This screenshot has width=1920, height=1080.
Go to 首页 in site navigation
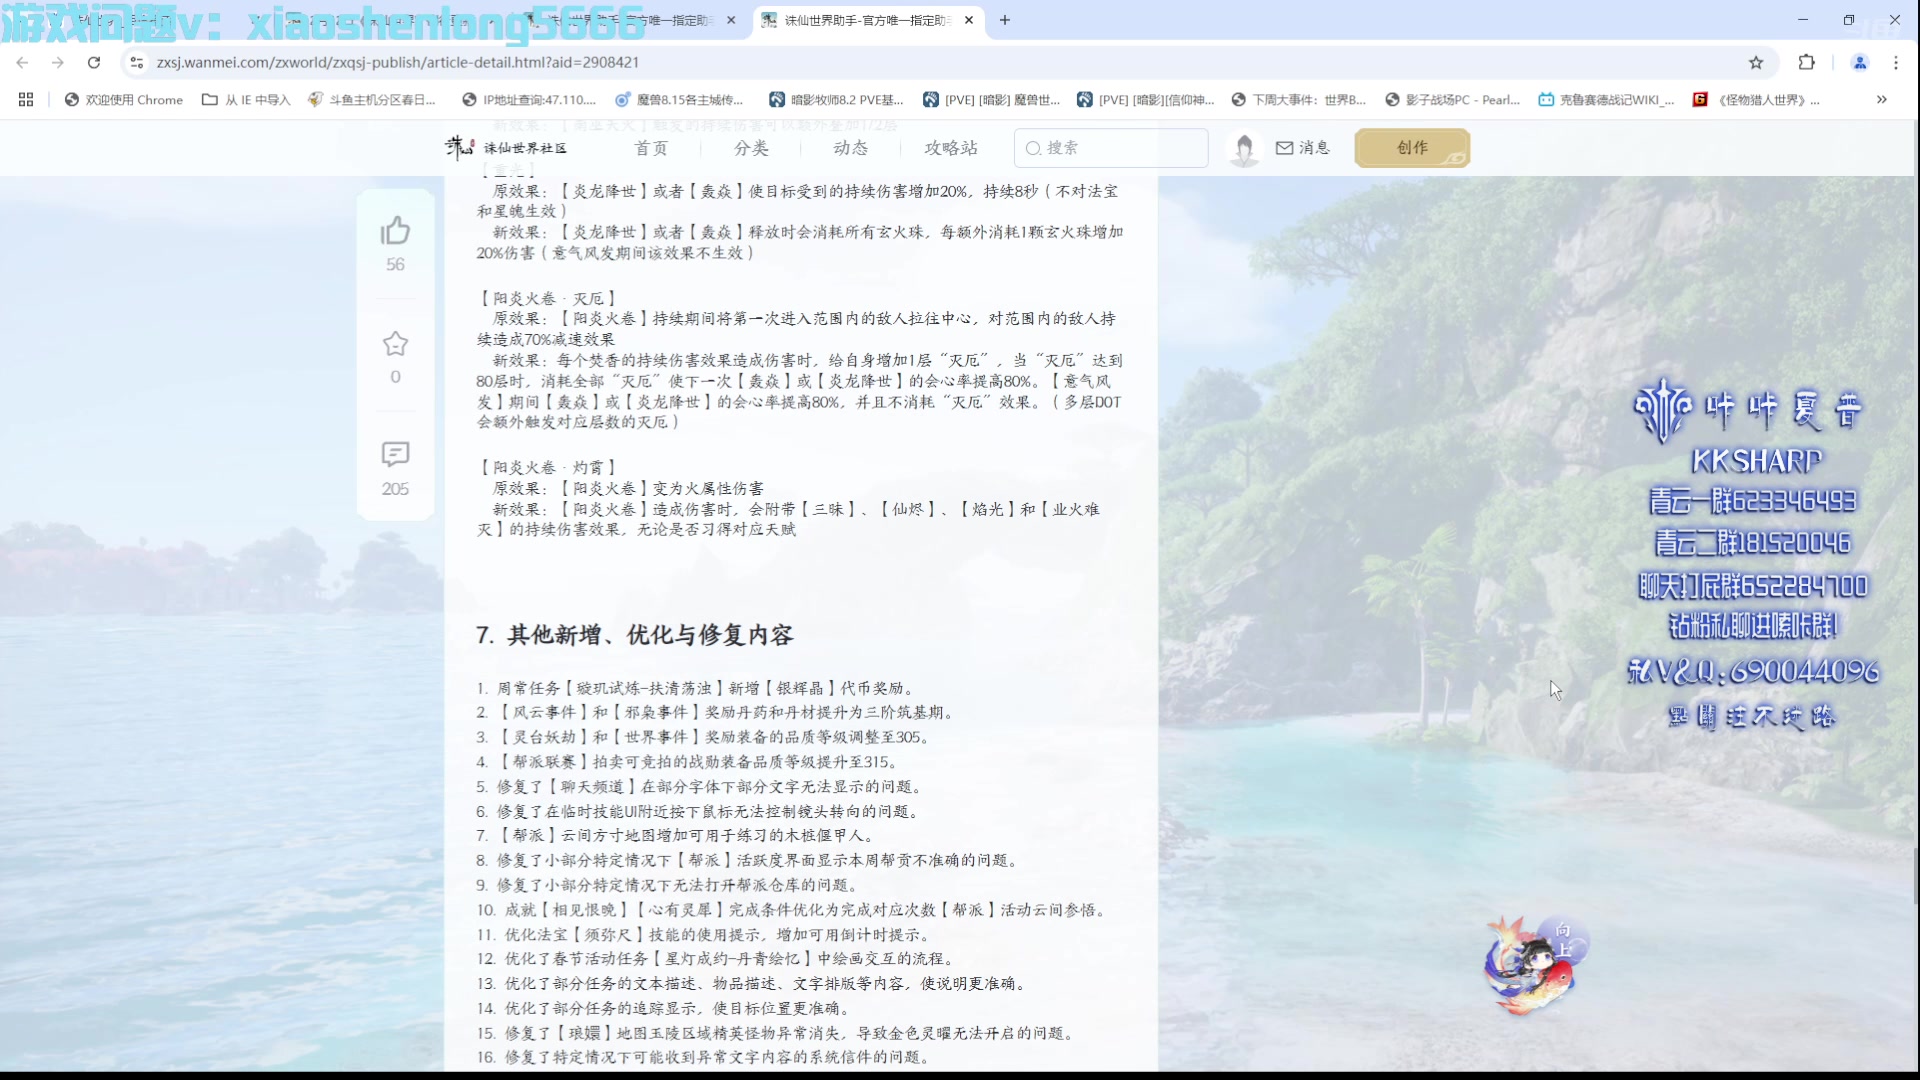pos(651,148)
